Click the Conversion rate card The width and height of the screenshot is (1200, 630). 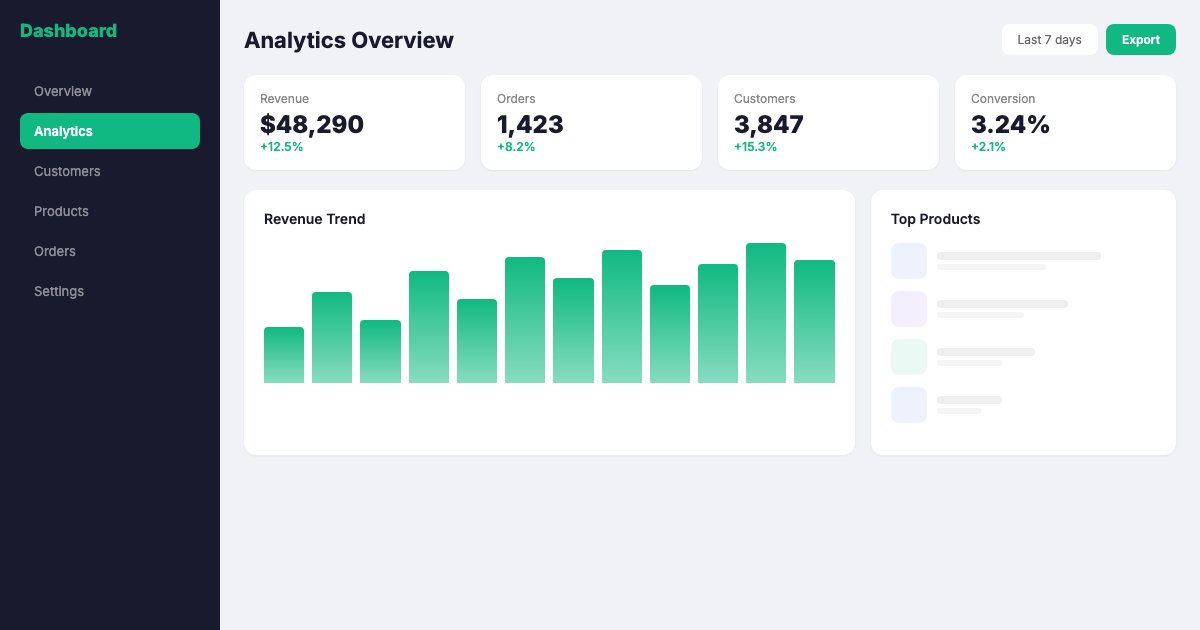[1065, 122]
